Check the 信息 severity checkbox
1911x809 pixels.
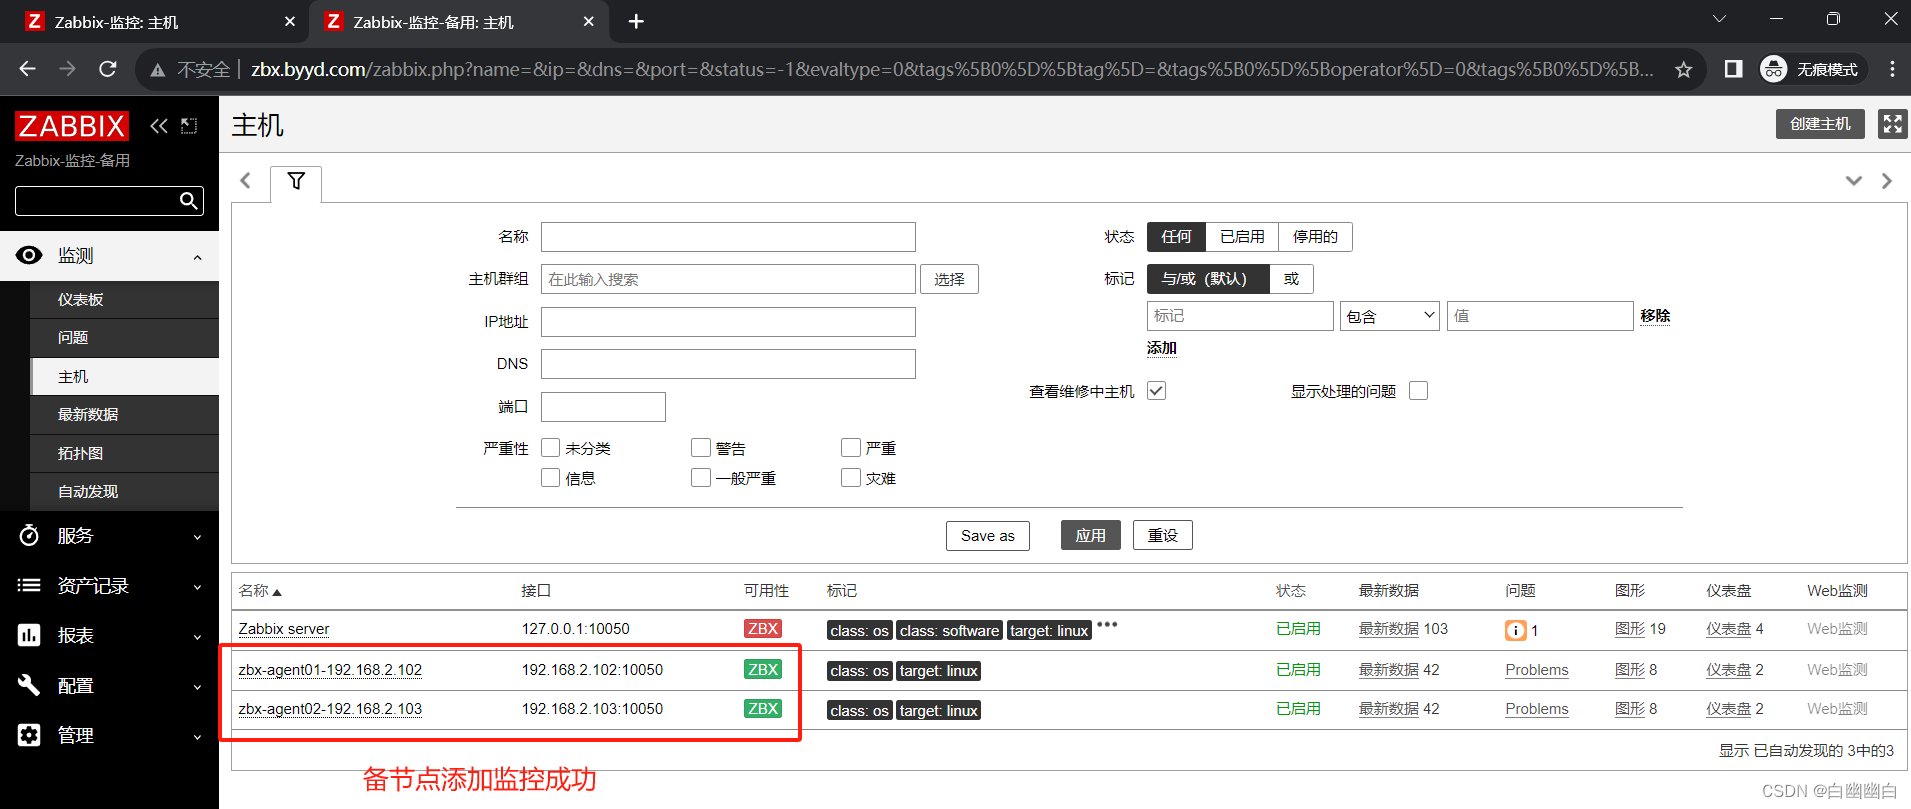click(551, 478)
